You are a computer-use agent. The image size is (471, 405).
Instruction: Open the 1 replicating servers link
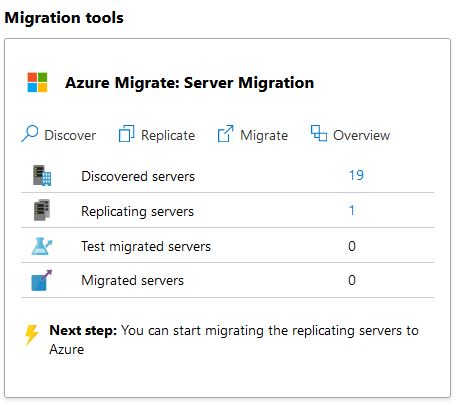352,210
